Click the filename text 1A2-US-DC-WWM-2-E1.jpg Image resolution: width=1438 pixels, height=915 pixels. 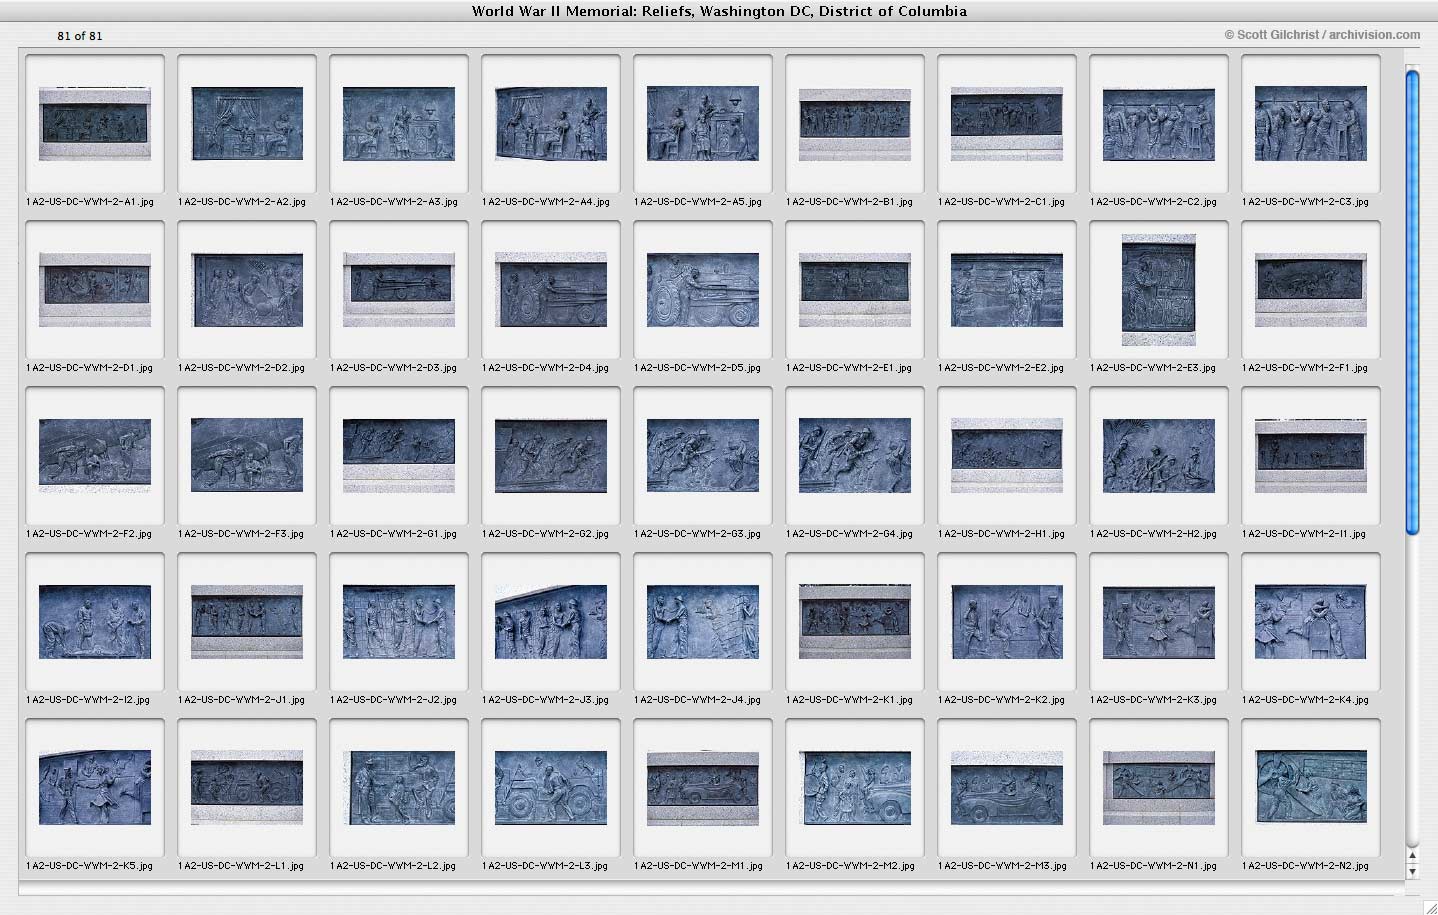(x=849, y=368)
